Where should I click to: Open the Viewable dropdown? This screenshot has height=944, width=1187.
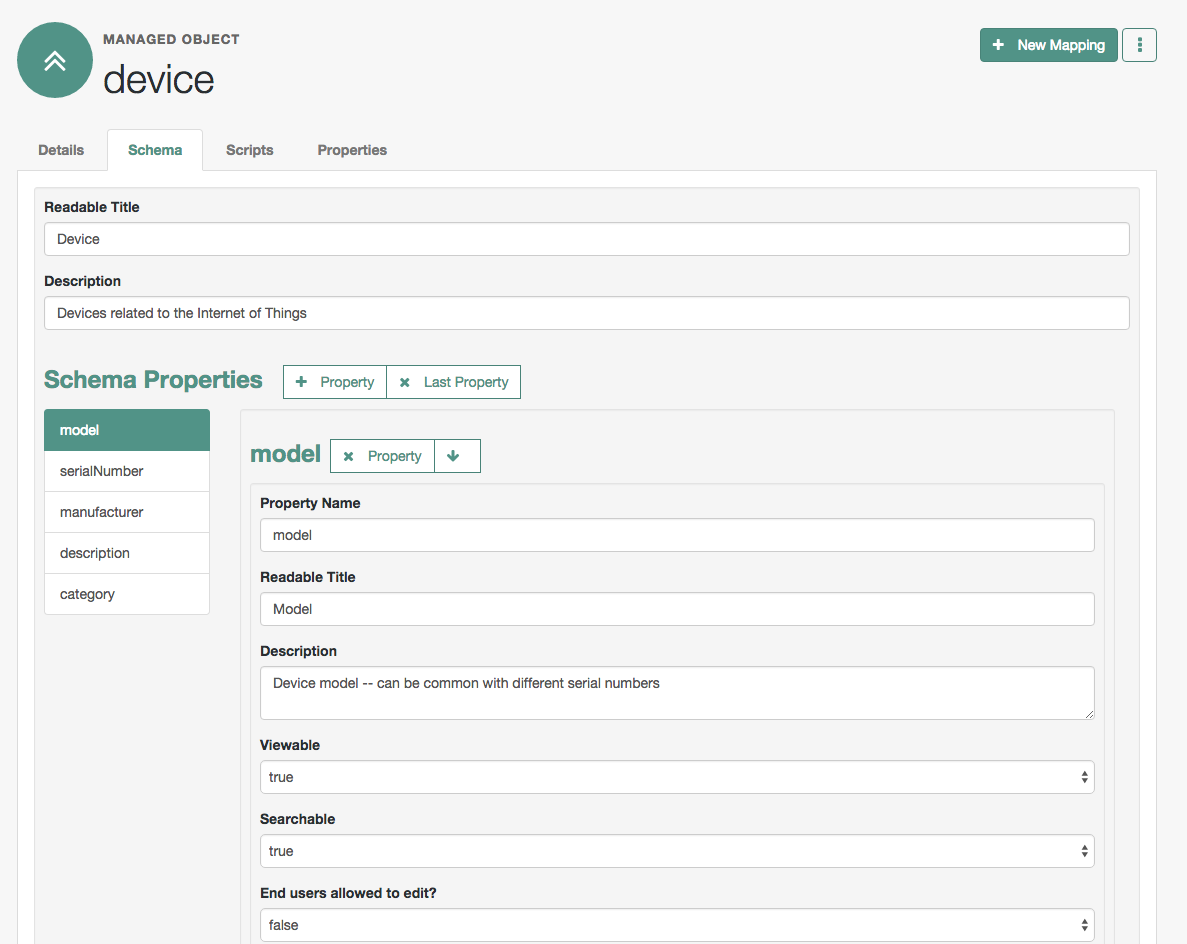click(677, 777)
